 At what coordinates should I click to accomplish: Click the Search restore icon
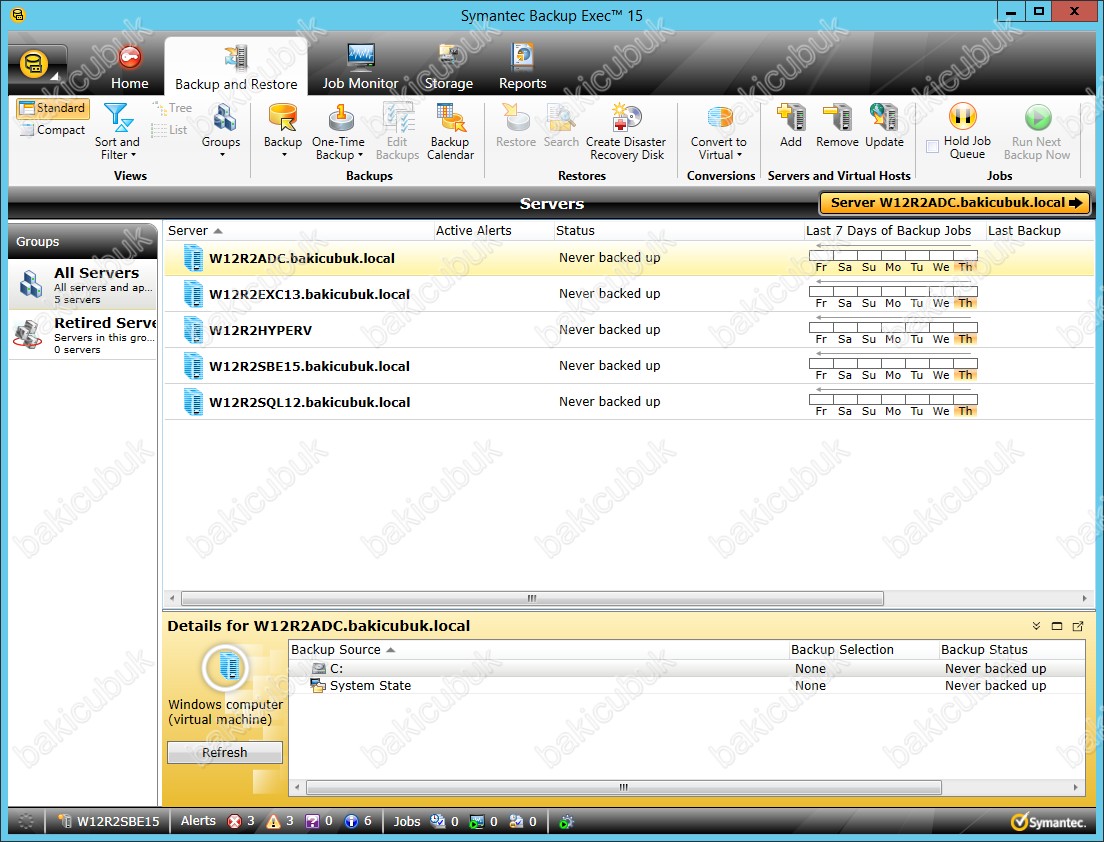coord(561,118)
